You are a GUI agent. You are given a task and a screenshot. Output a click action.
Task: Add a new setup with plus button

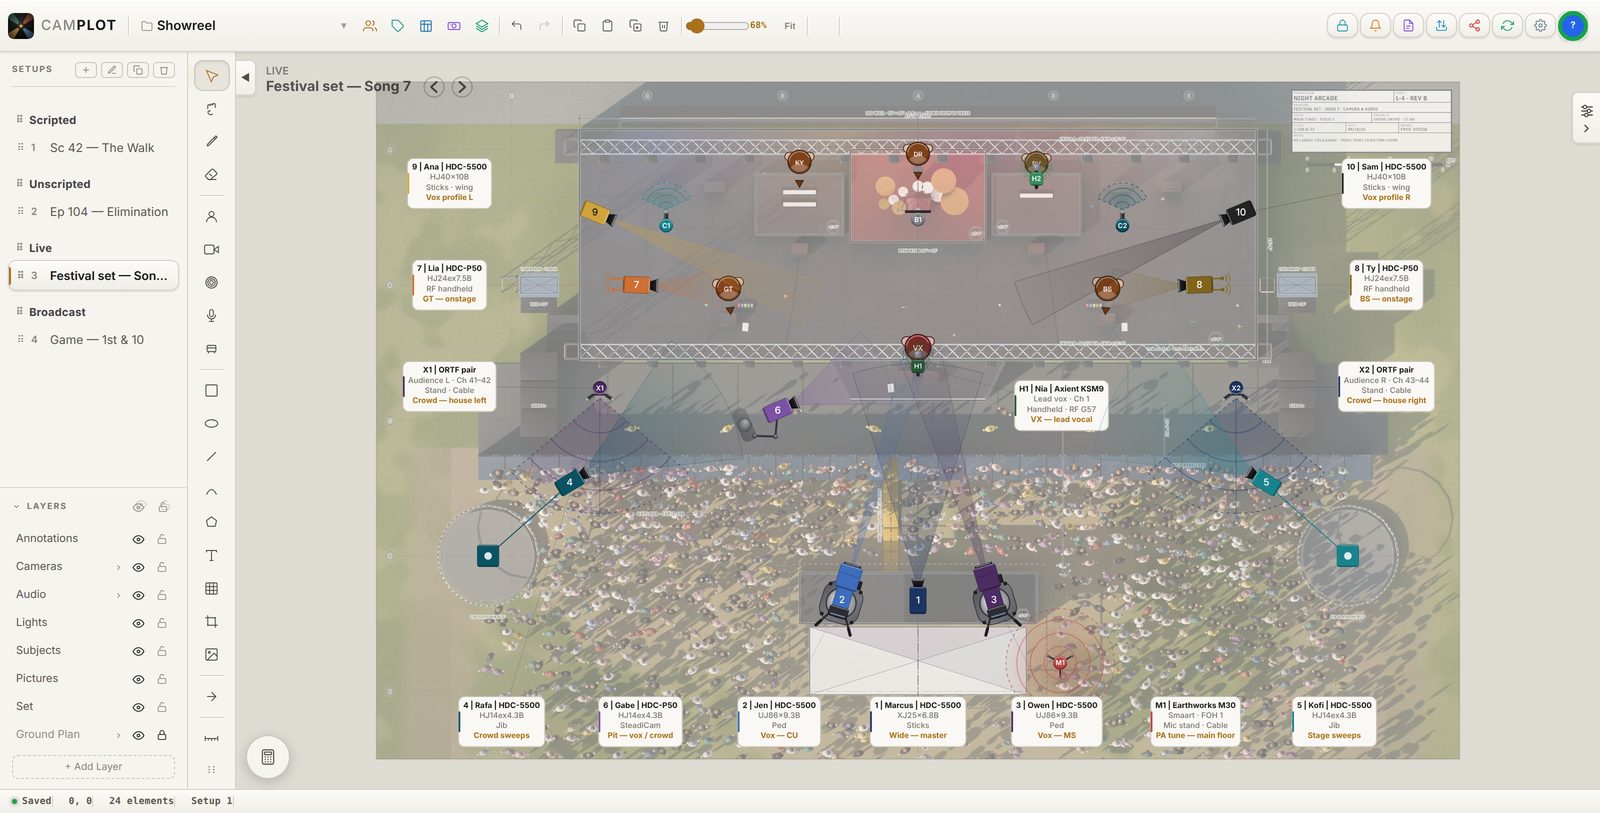86,70
